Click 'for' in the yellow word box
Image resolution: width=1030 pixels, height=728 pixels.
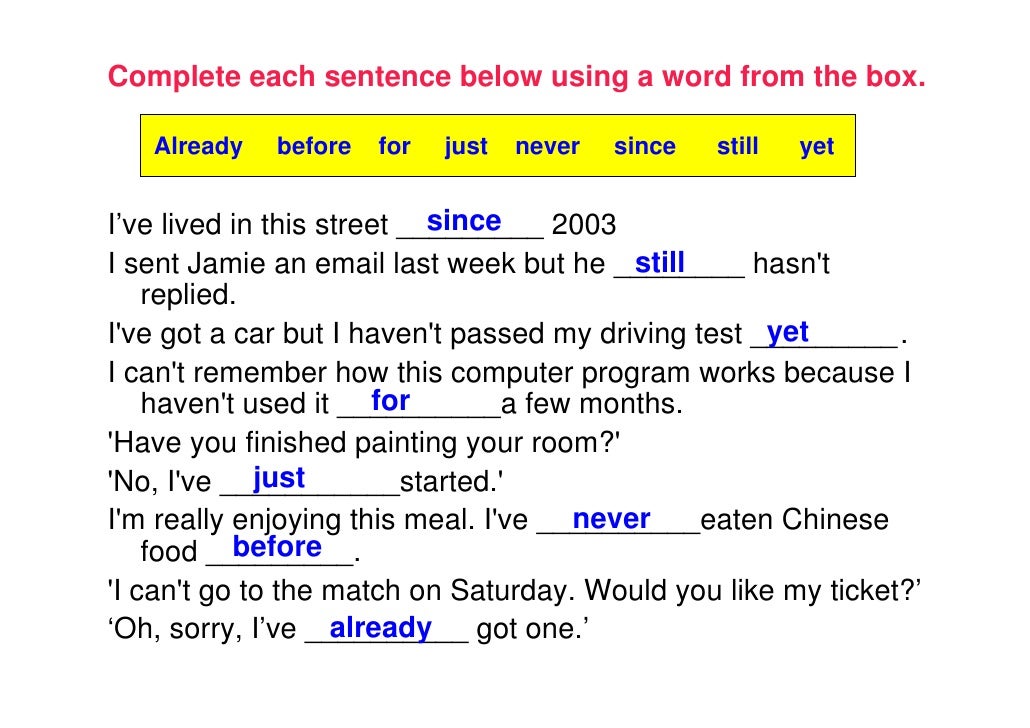click(x=394, y=146)
